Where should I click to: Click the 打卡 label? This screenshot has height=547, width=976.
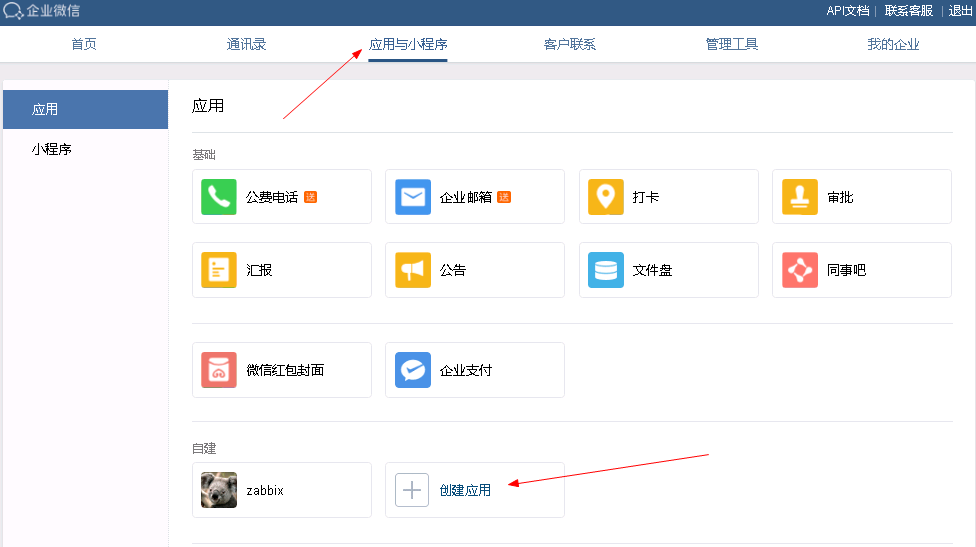point(645,197)
